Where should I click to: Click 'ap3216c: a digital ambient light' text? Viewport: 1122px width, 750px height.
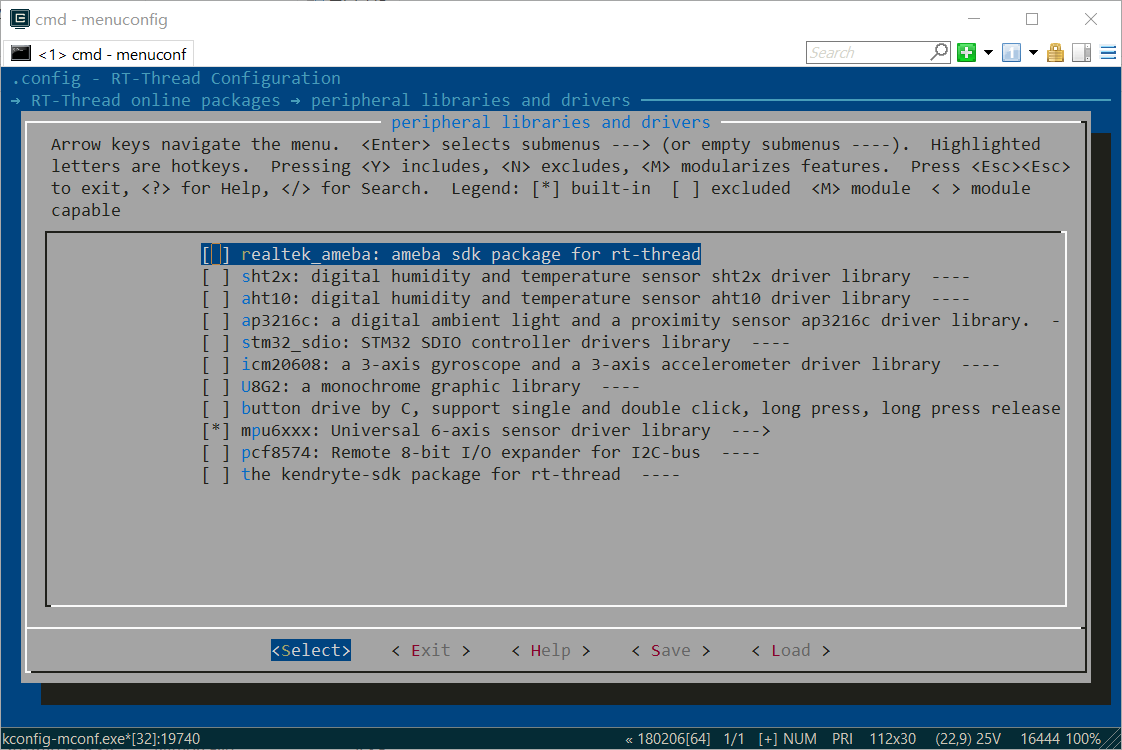635,321
